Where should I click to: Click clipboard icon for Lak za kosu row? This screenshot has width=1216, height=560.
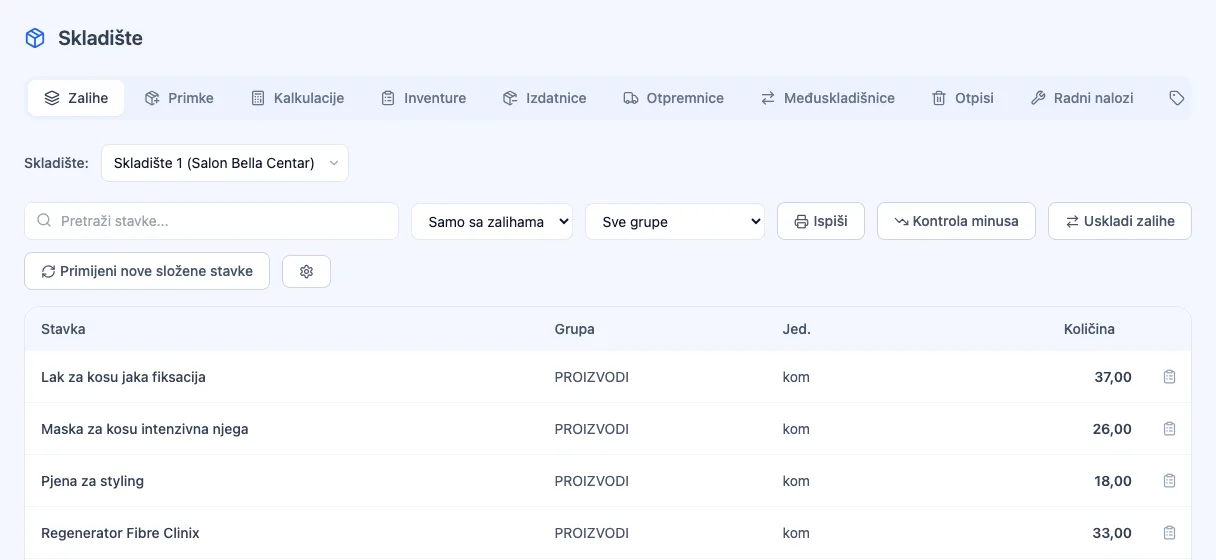tap(1169, 377)
